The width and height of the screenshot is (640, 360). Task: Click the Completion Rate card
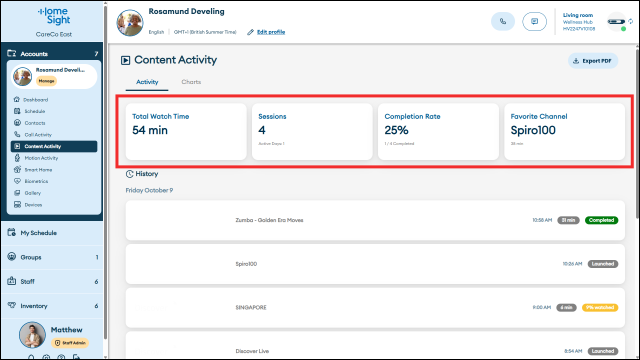point(438,131)
